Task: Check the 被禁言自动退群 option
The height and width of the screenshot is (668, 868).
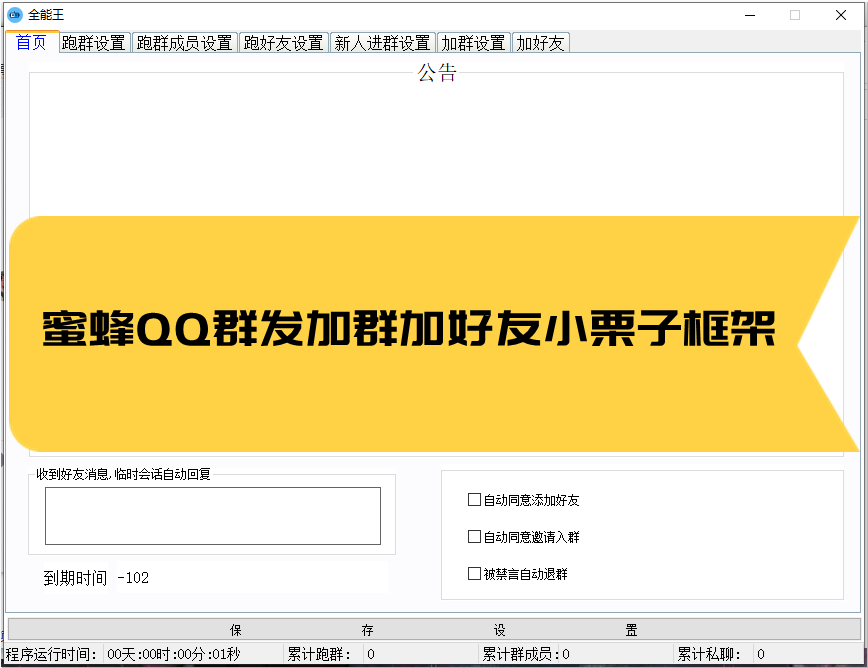Action: [x=518, y=574]
